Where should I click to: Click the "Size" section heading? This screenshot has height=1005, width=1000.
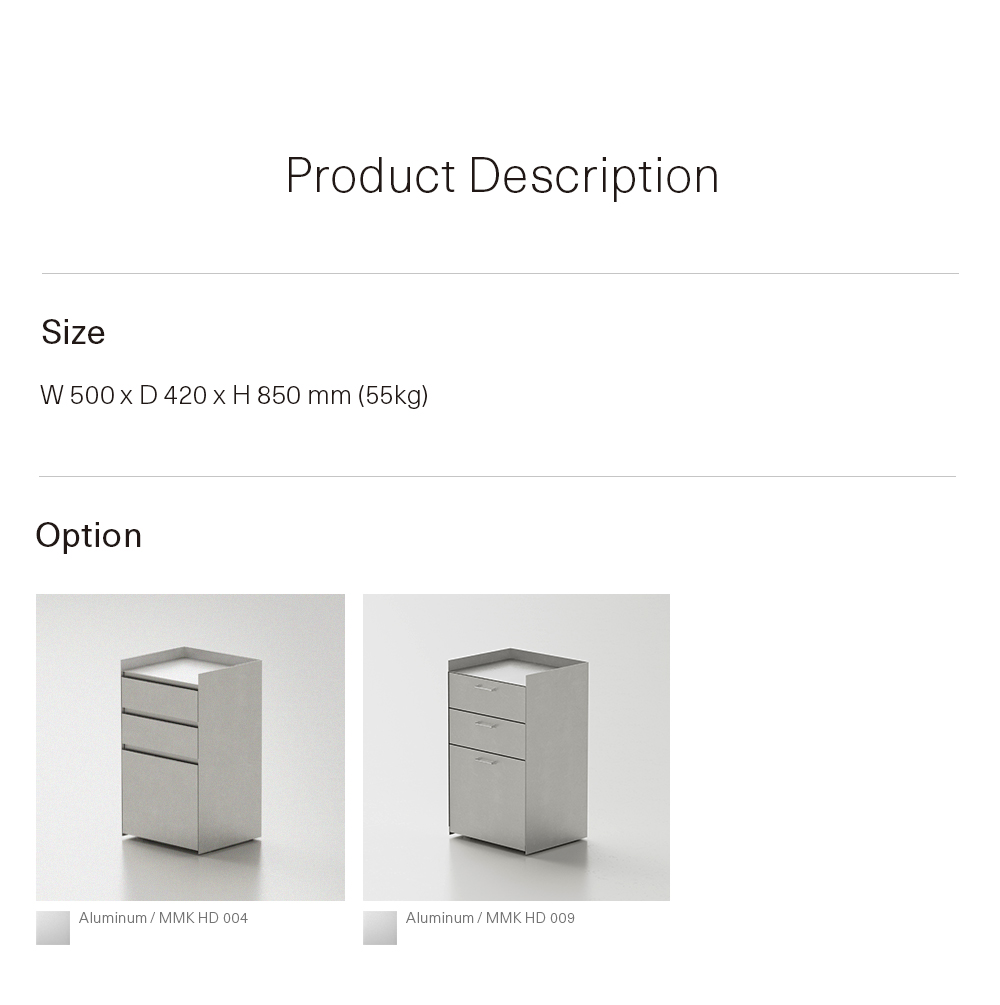click(x=73, y=332)
